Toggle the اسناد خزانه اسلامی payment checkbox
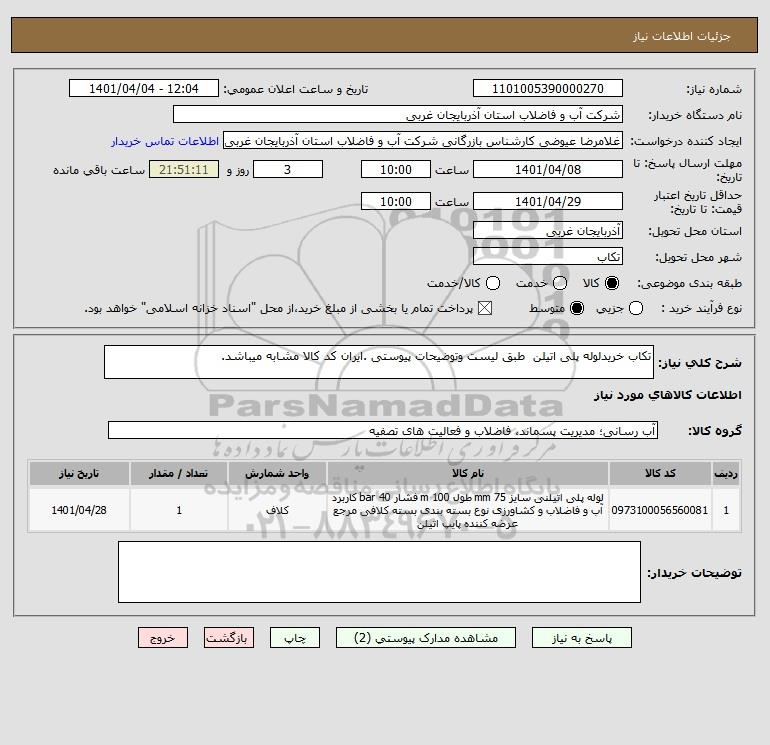This screenshot has width=770, height=745. point(485,308)
